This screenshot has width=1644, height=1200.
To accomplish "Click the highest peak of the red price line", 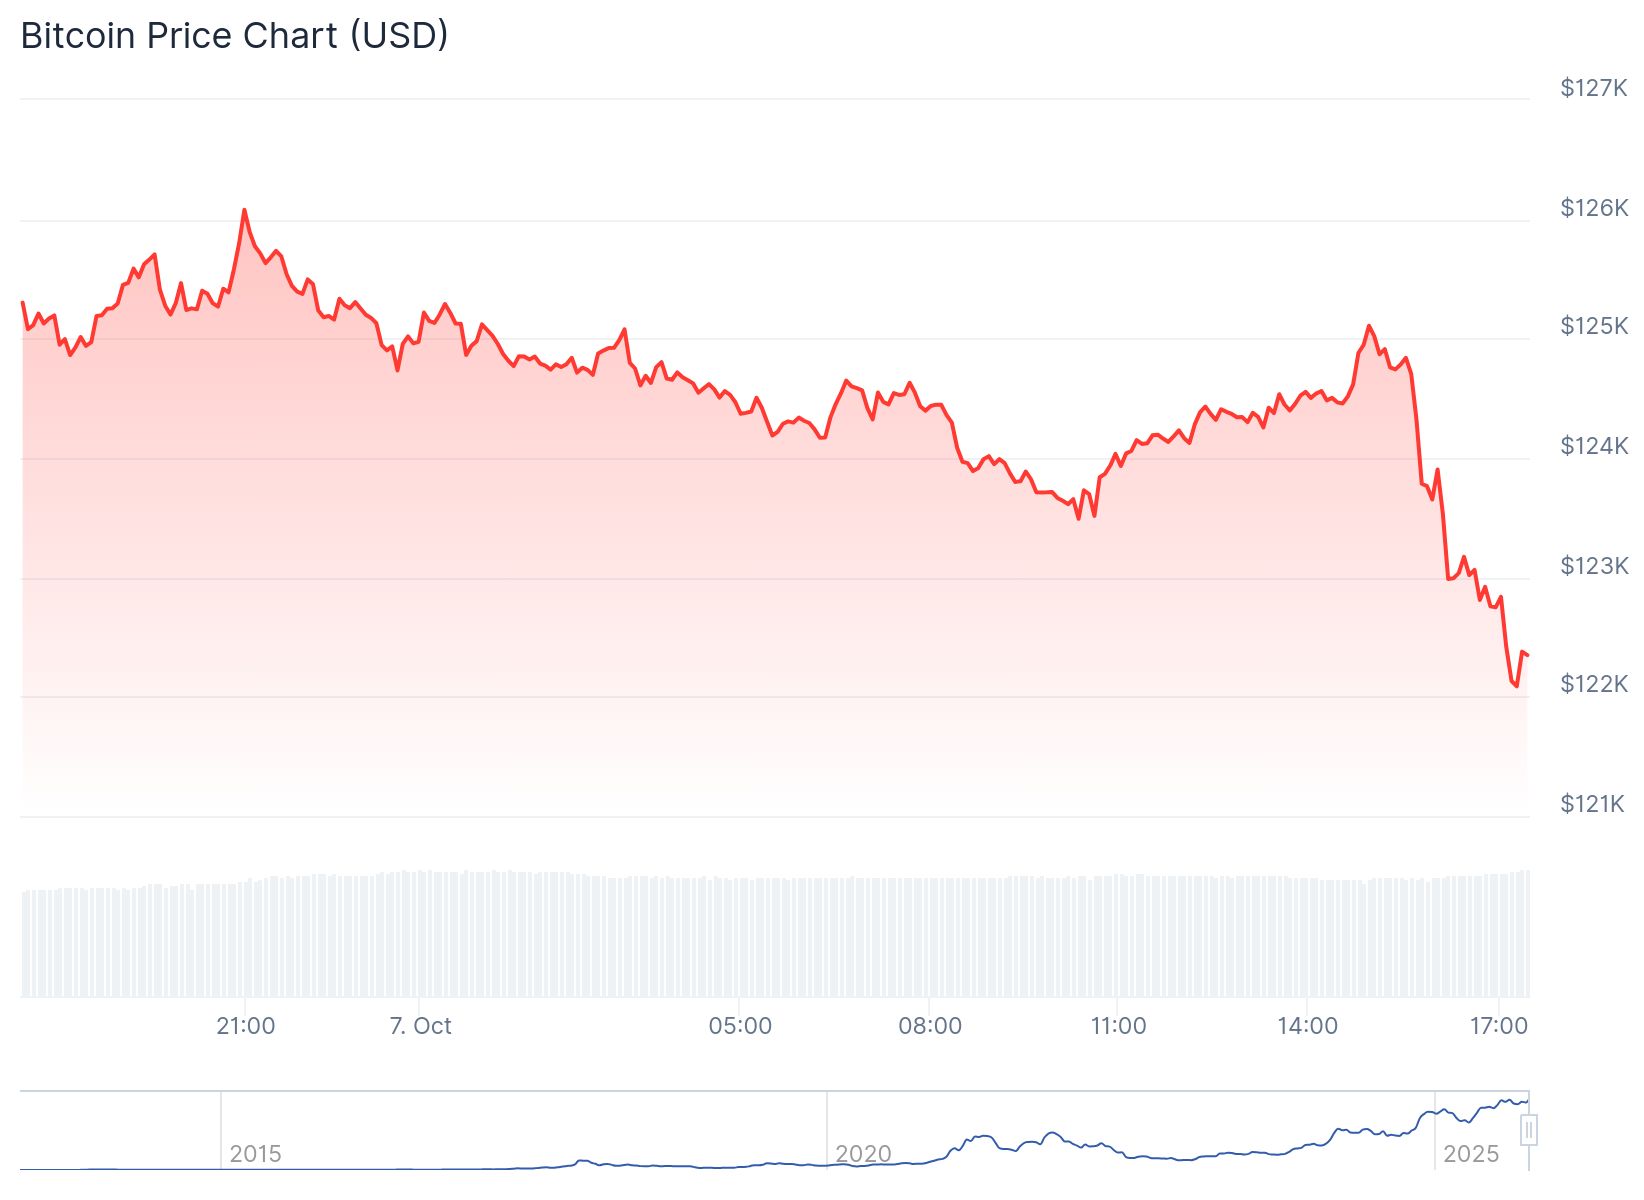I will [x=244, y=210].
